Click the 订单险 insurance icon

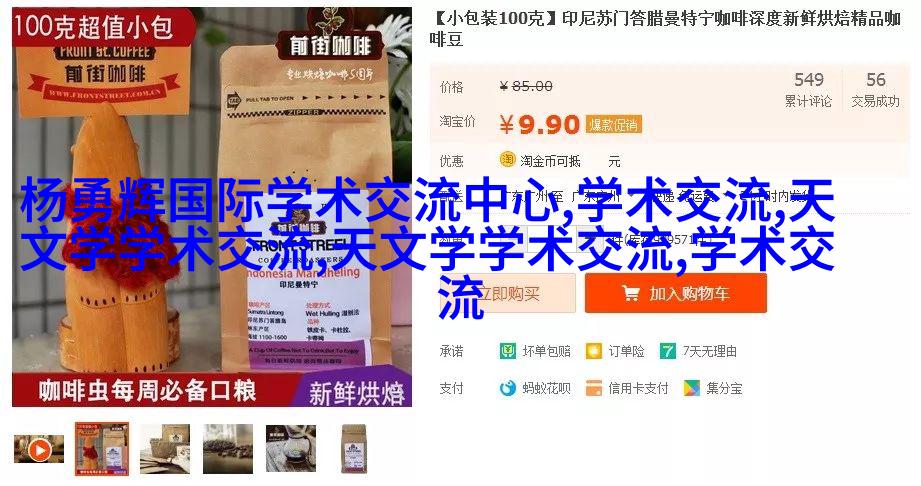[594, 351]
